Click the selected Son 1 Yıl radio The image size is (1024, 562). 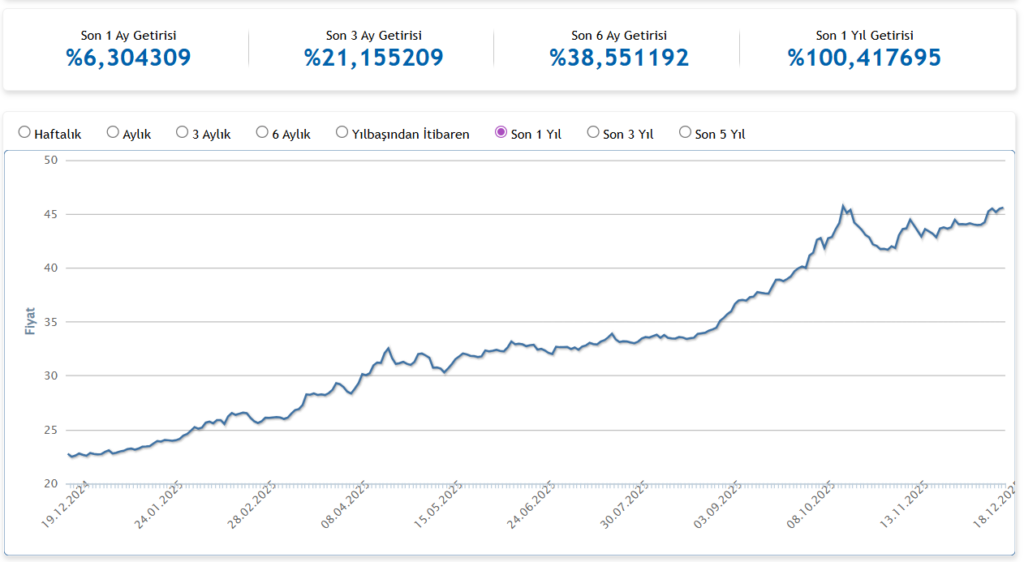pos(501,132)
